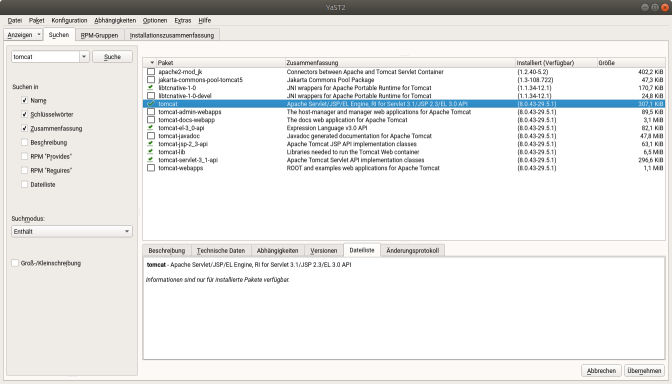Click installed checkmark icon of tomcat-el-3_0-api

150,128
